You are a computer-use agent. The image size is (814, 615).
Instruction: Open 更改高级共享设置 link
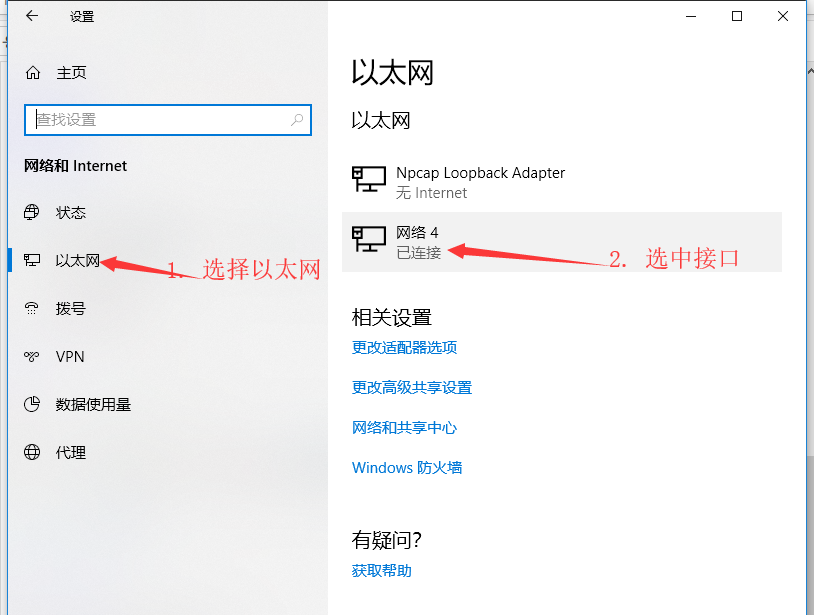pos(411,388)
